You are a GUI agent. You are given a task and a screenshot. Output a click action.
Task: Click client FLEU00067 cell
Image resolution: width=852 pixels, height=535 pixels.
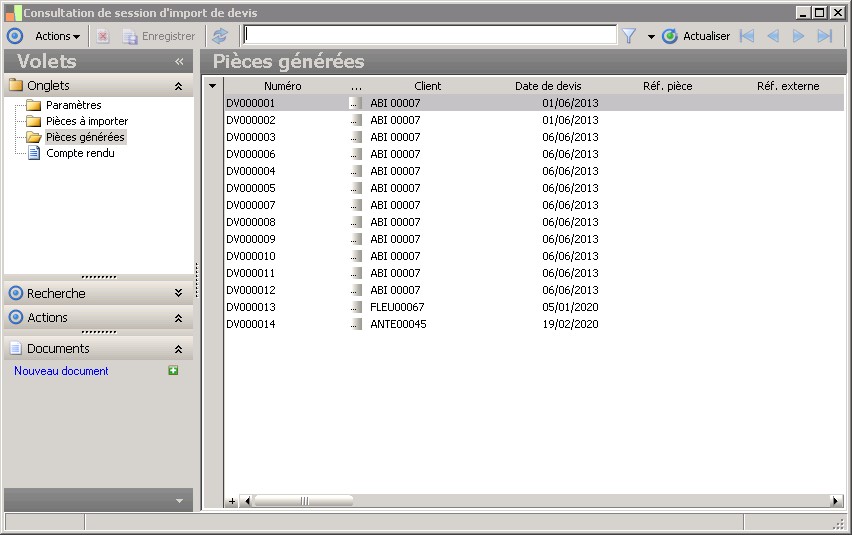click(397, 307)
